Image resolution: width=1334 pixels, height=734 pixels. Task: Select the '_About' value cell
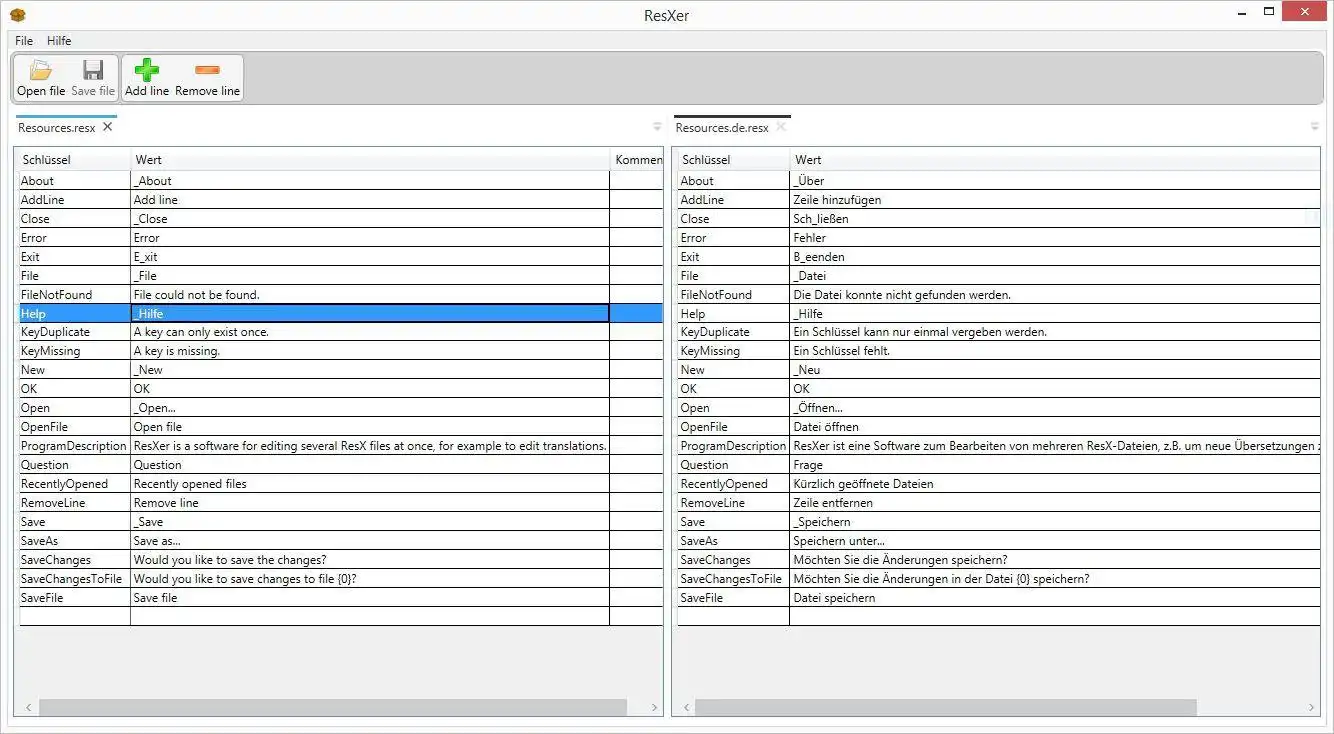tap(370, 181)
